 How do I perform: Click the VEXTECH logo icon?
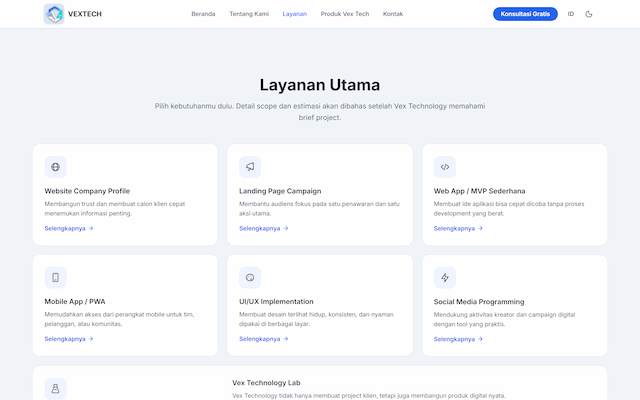click(x=54, y=14)
